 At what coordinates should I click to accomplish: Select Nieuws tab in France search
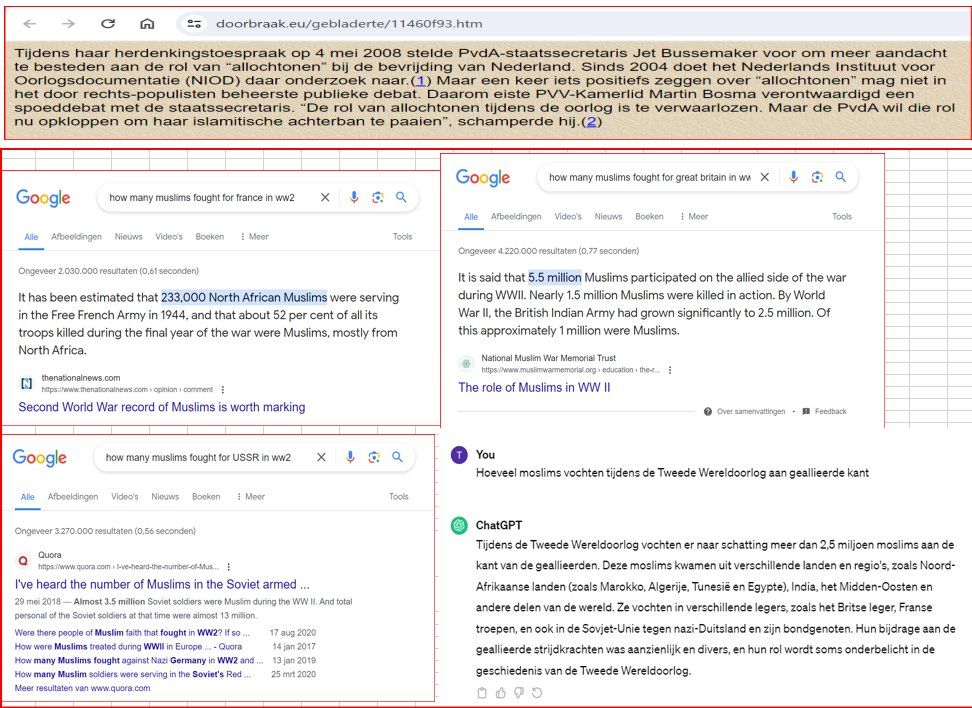pos(128,237)
